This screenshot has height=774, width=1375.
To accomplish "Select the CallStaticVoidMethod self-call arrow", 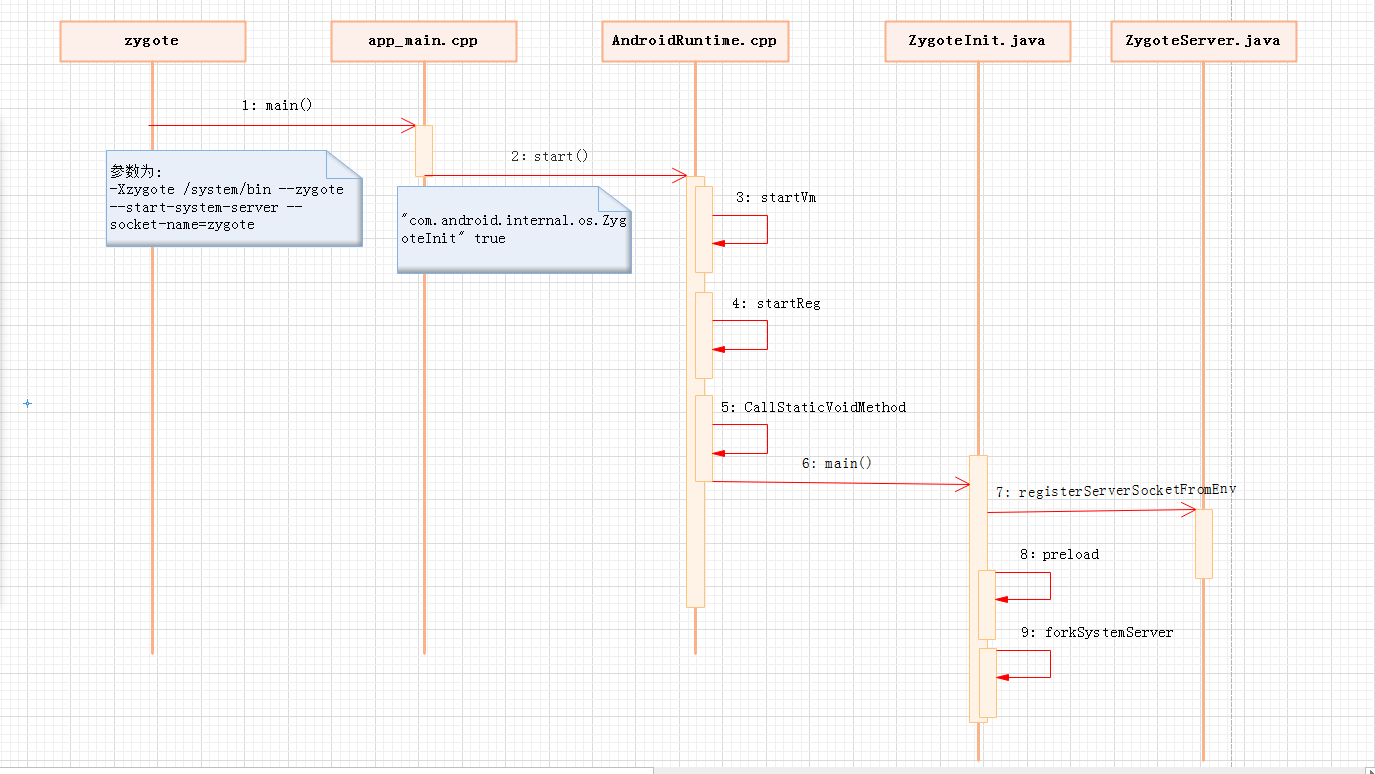I will tap(740, 439).
